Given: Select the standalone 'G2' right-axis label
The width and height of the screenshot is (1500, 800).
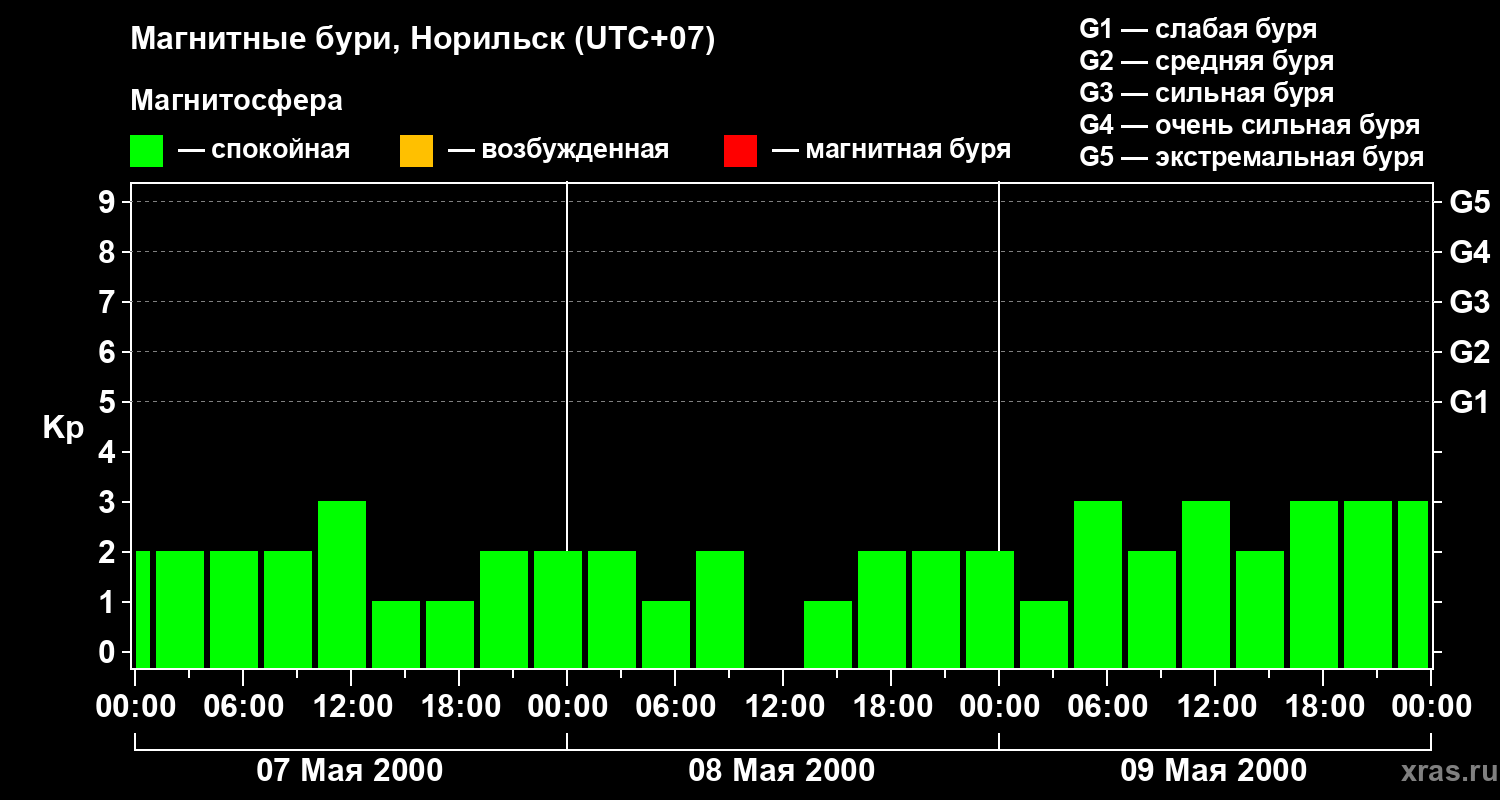Looking at the screenshot, I should 1470,352.
